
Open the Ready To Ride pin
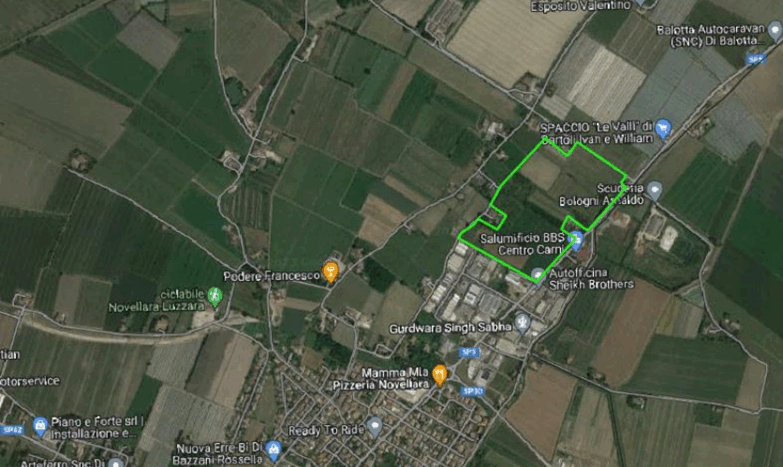(375, 427)
